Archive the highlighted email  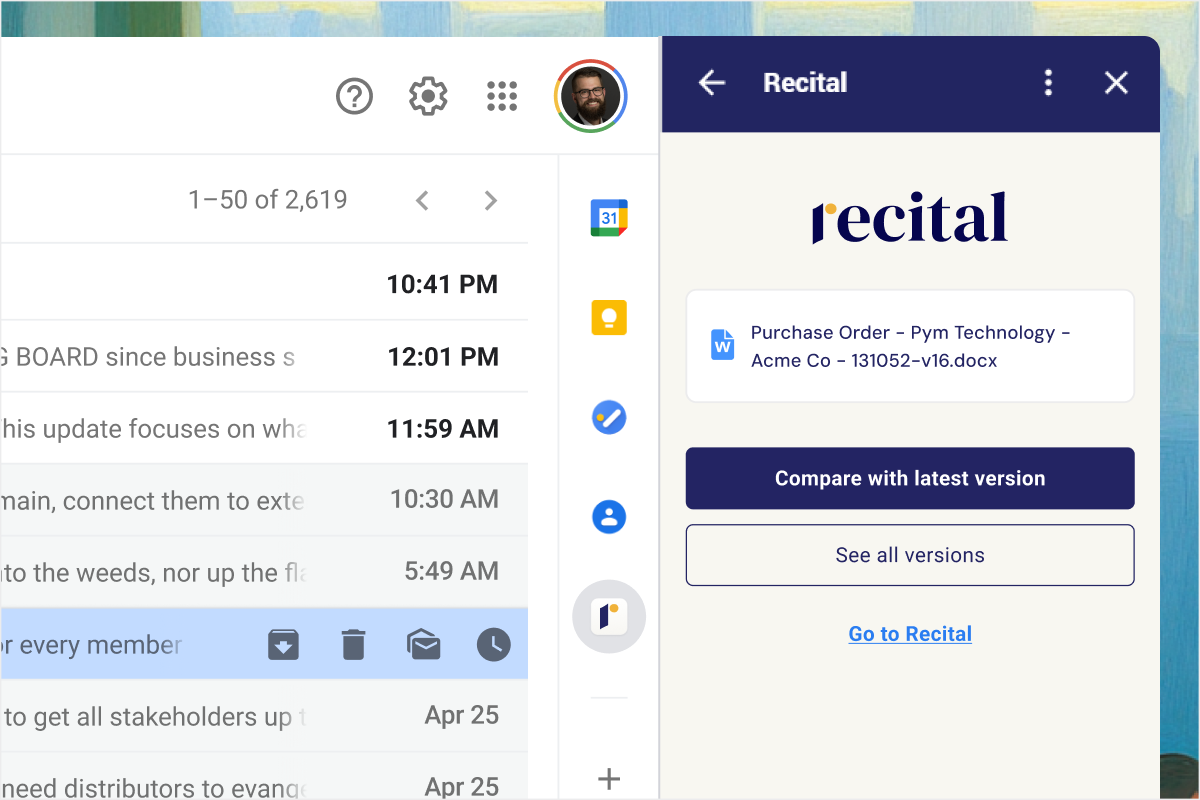tap(283, 645)
